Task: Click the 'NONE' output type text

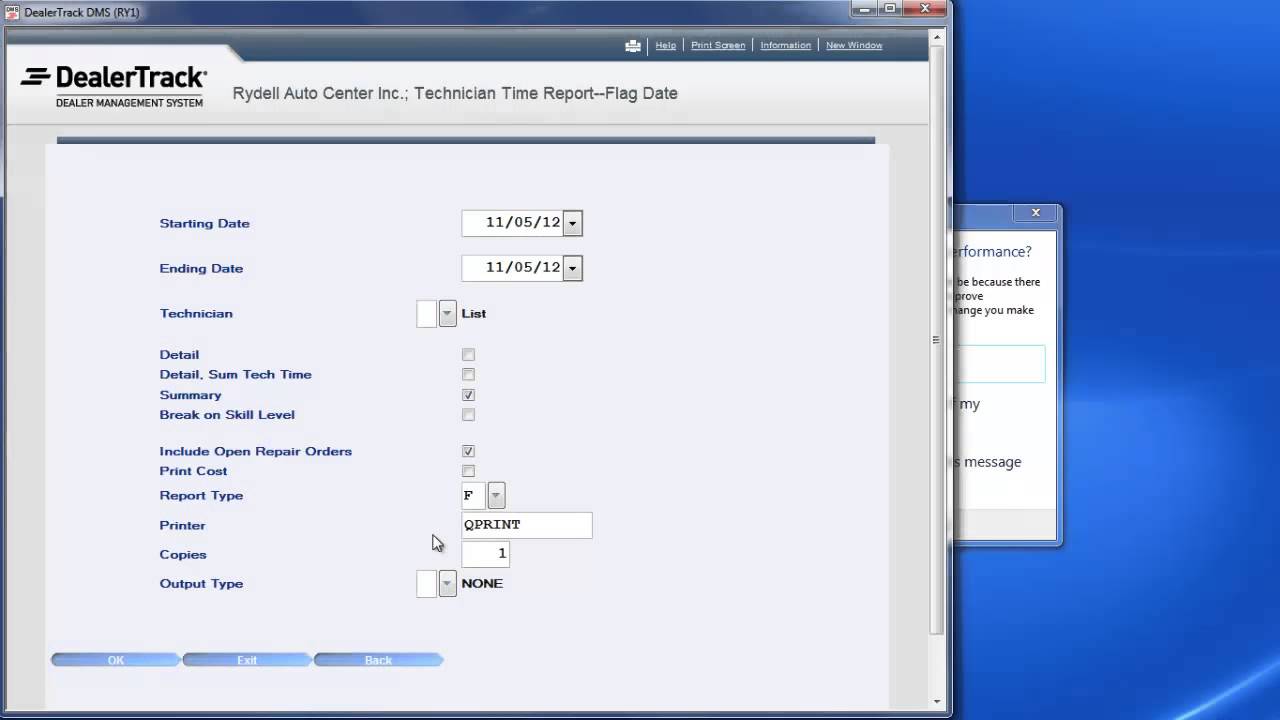Action: [x=482, y=584]
